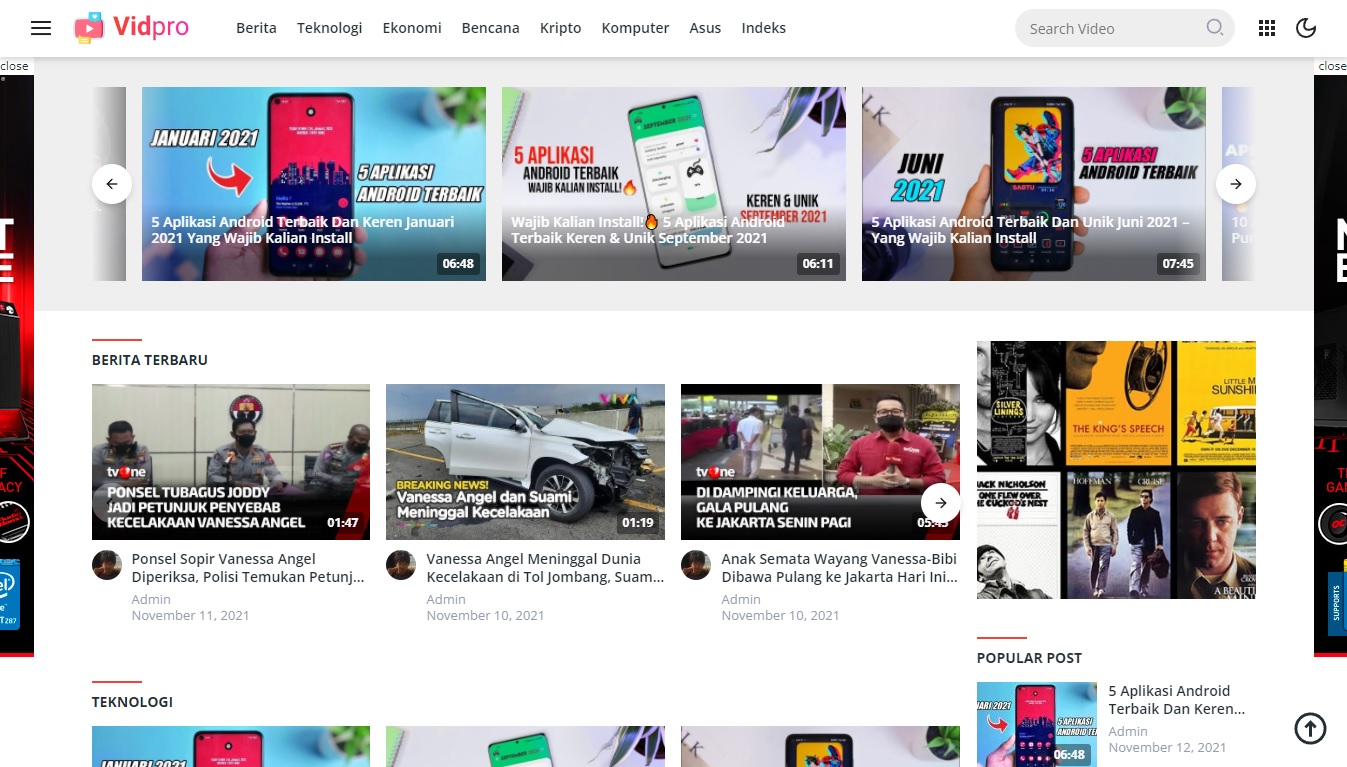This screenshot has width=1347, height=767.
Task: Click the TEKNOLOGI section heading
Action: click(x=132, y=702)
